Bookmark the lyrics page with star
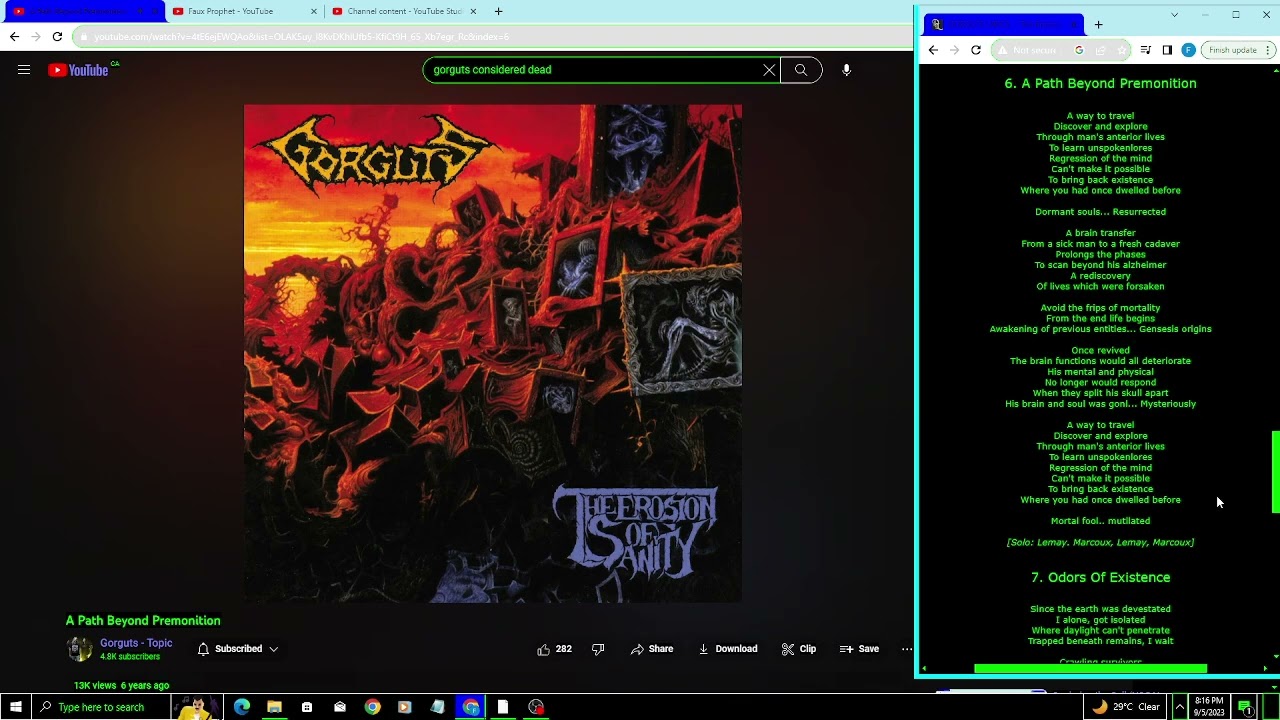The width and height of the screenshot is (1280, 720). pos(1121,50)
